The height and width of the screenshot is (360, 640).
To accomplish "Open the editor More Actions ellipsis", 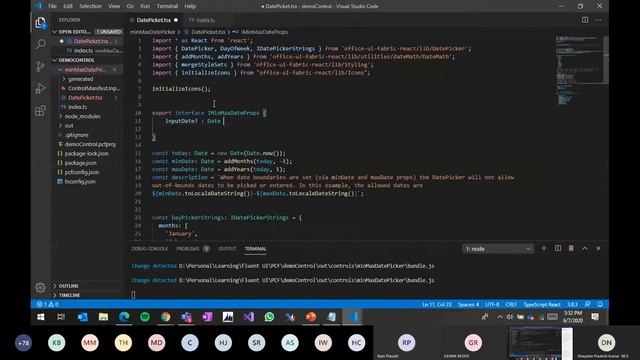I will (x=598, y=20).
